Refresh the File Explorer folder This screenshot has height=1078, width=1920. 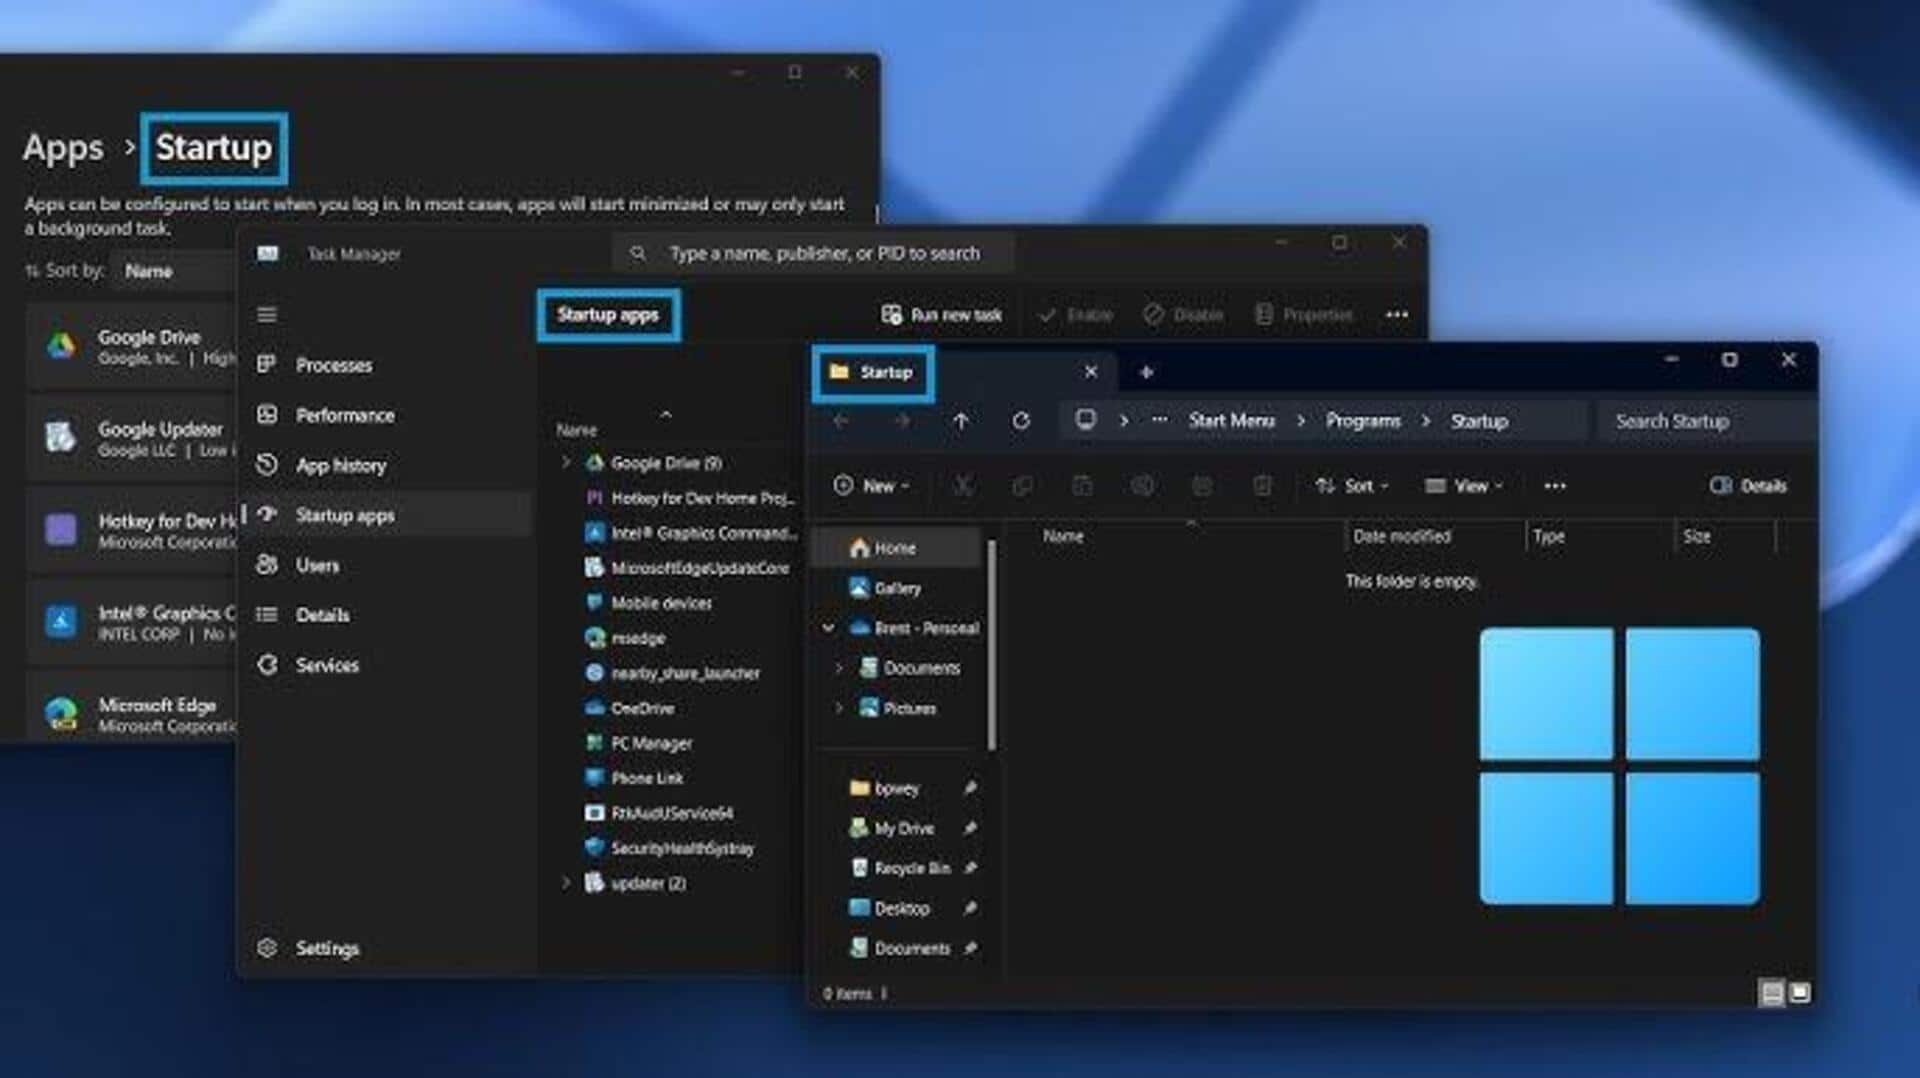[1021, 421]
